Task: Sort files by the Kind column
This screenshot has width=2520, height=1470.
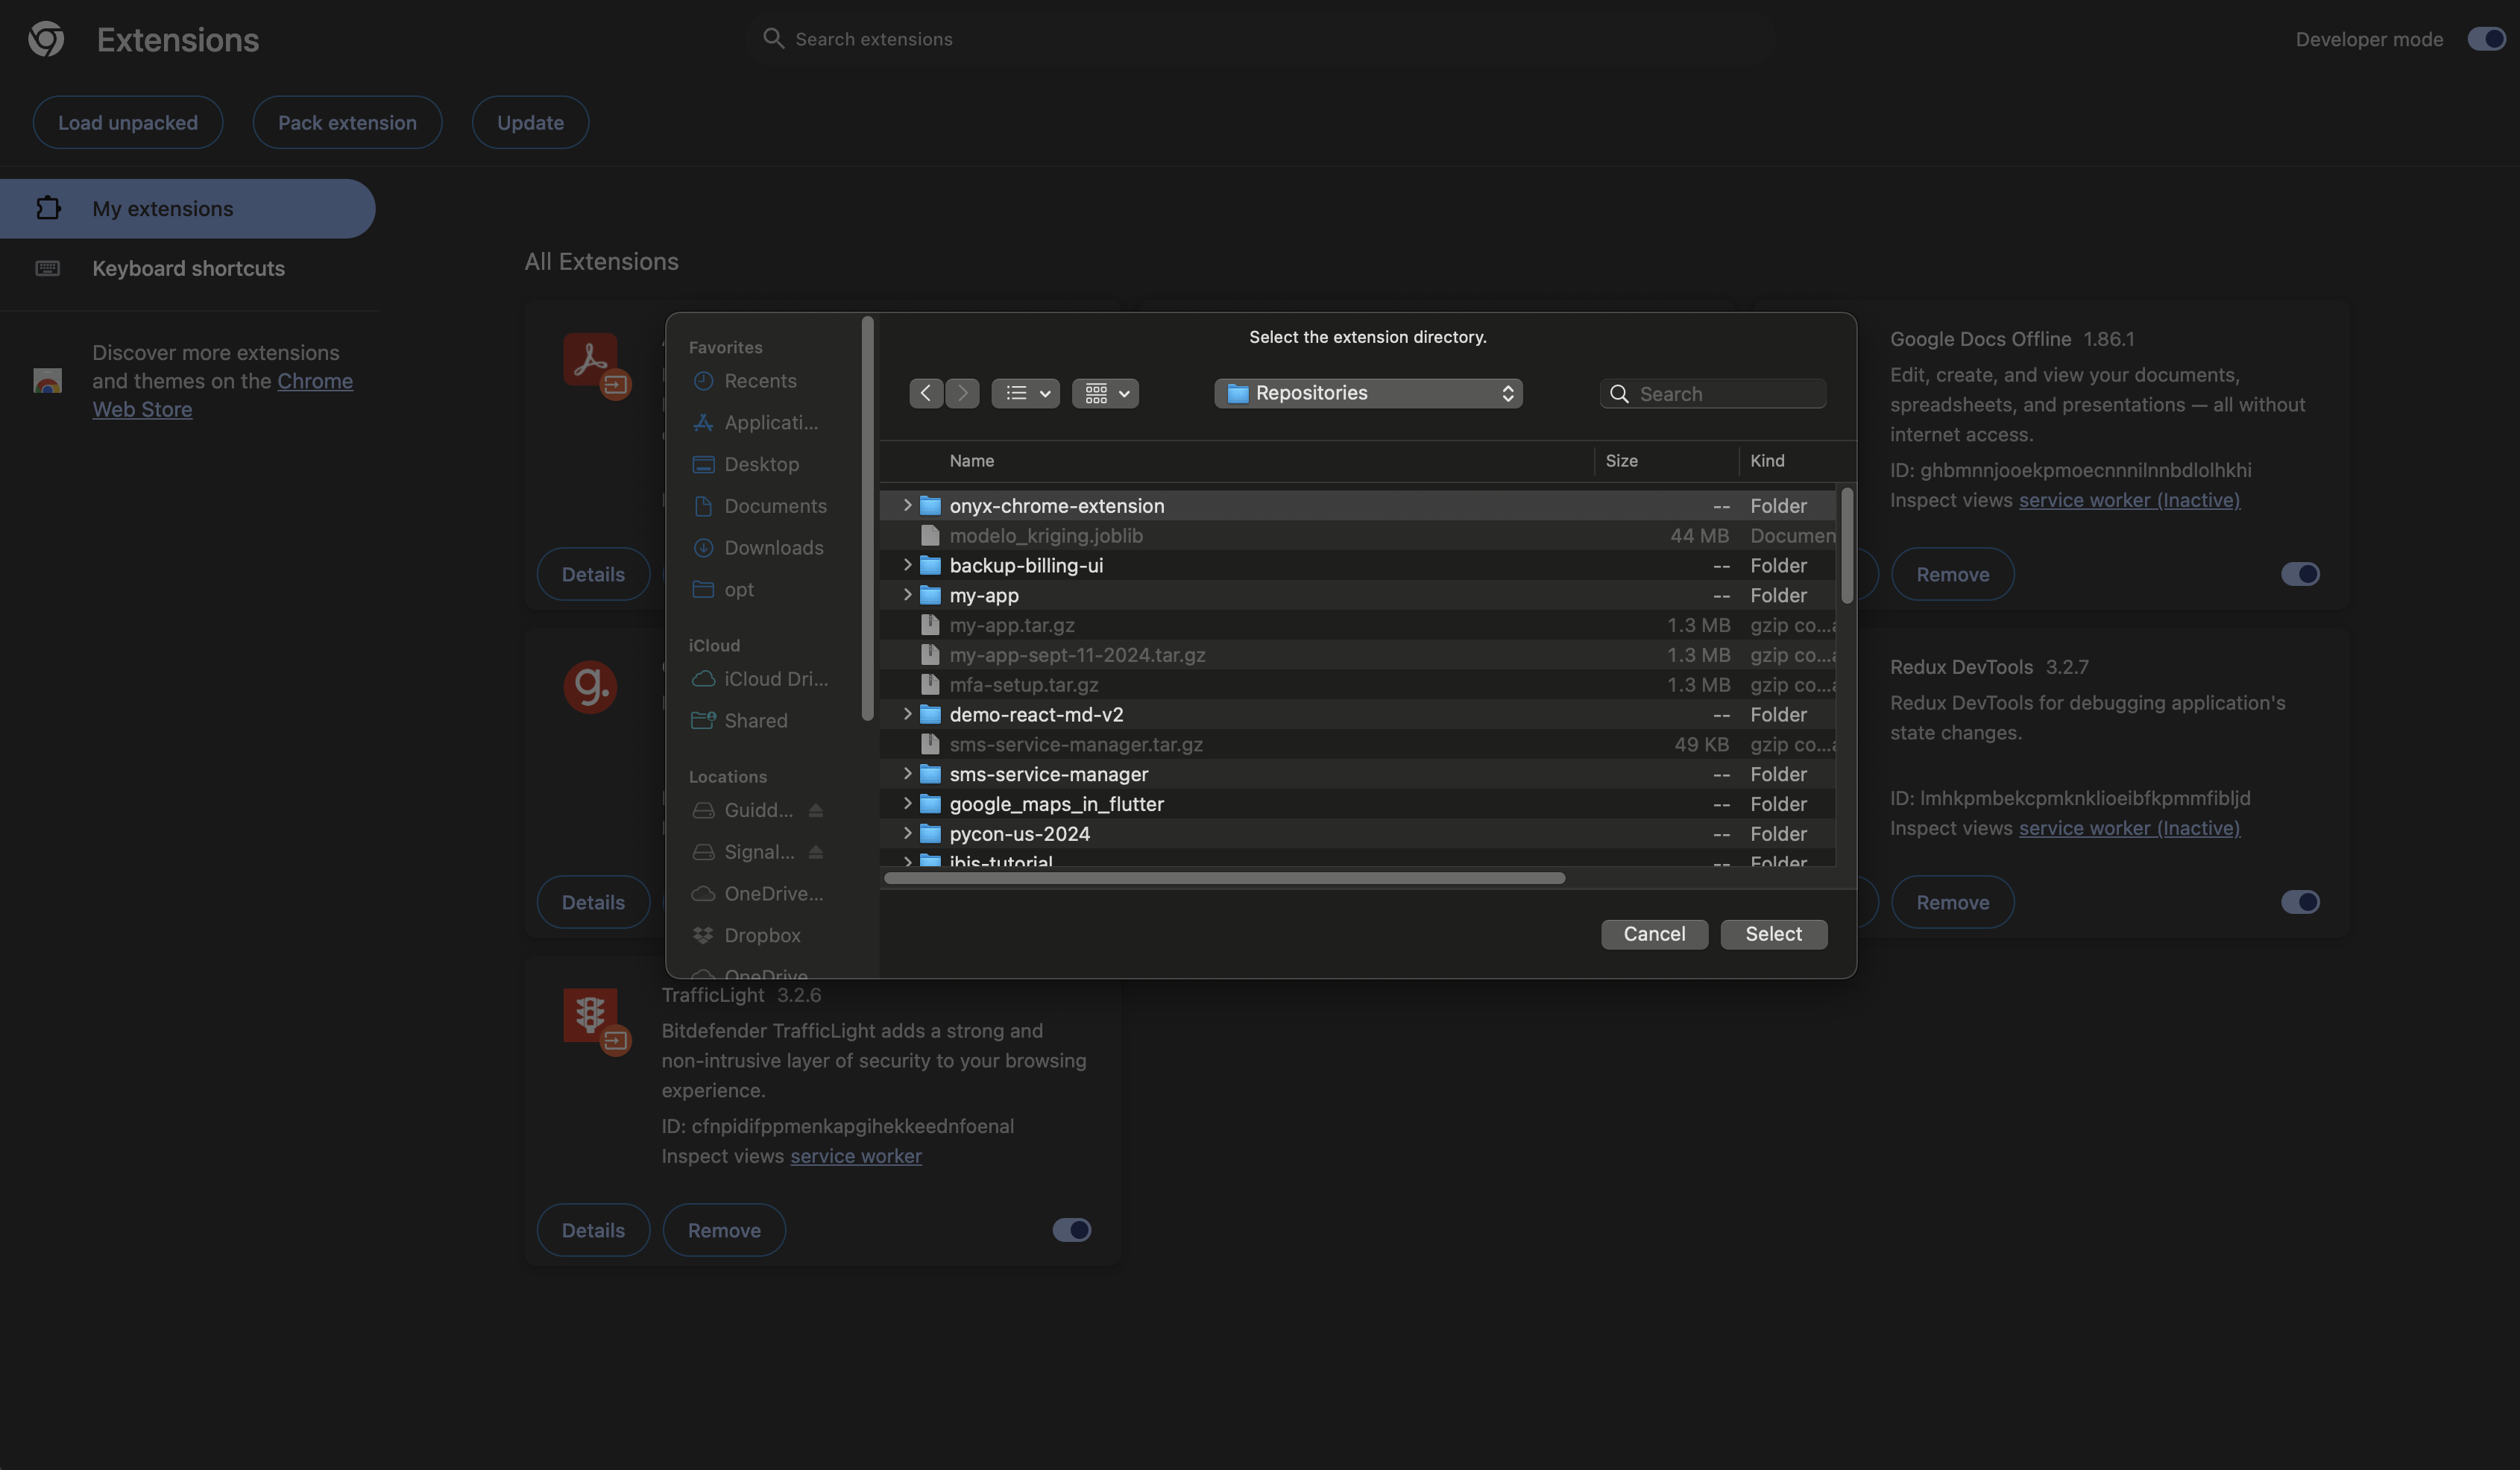Action: 1767,461
